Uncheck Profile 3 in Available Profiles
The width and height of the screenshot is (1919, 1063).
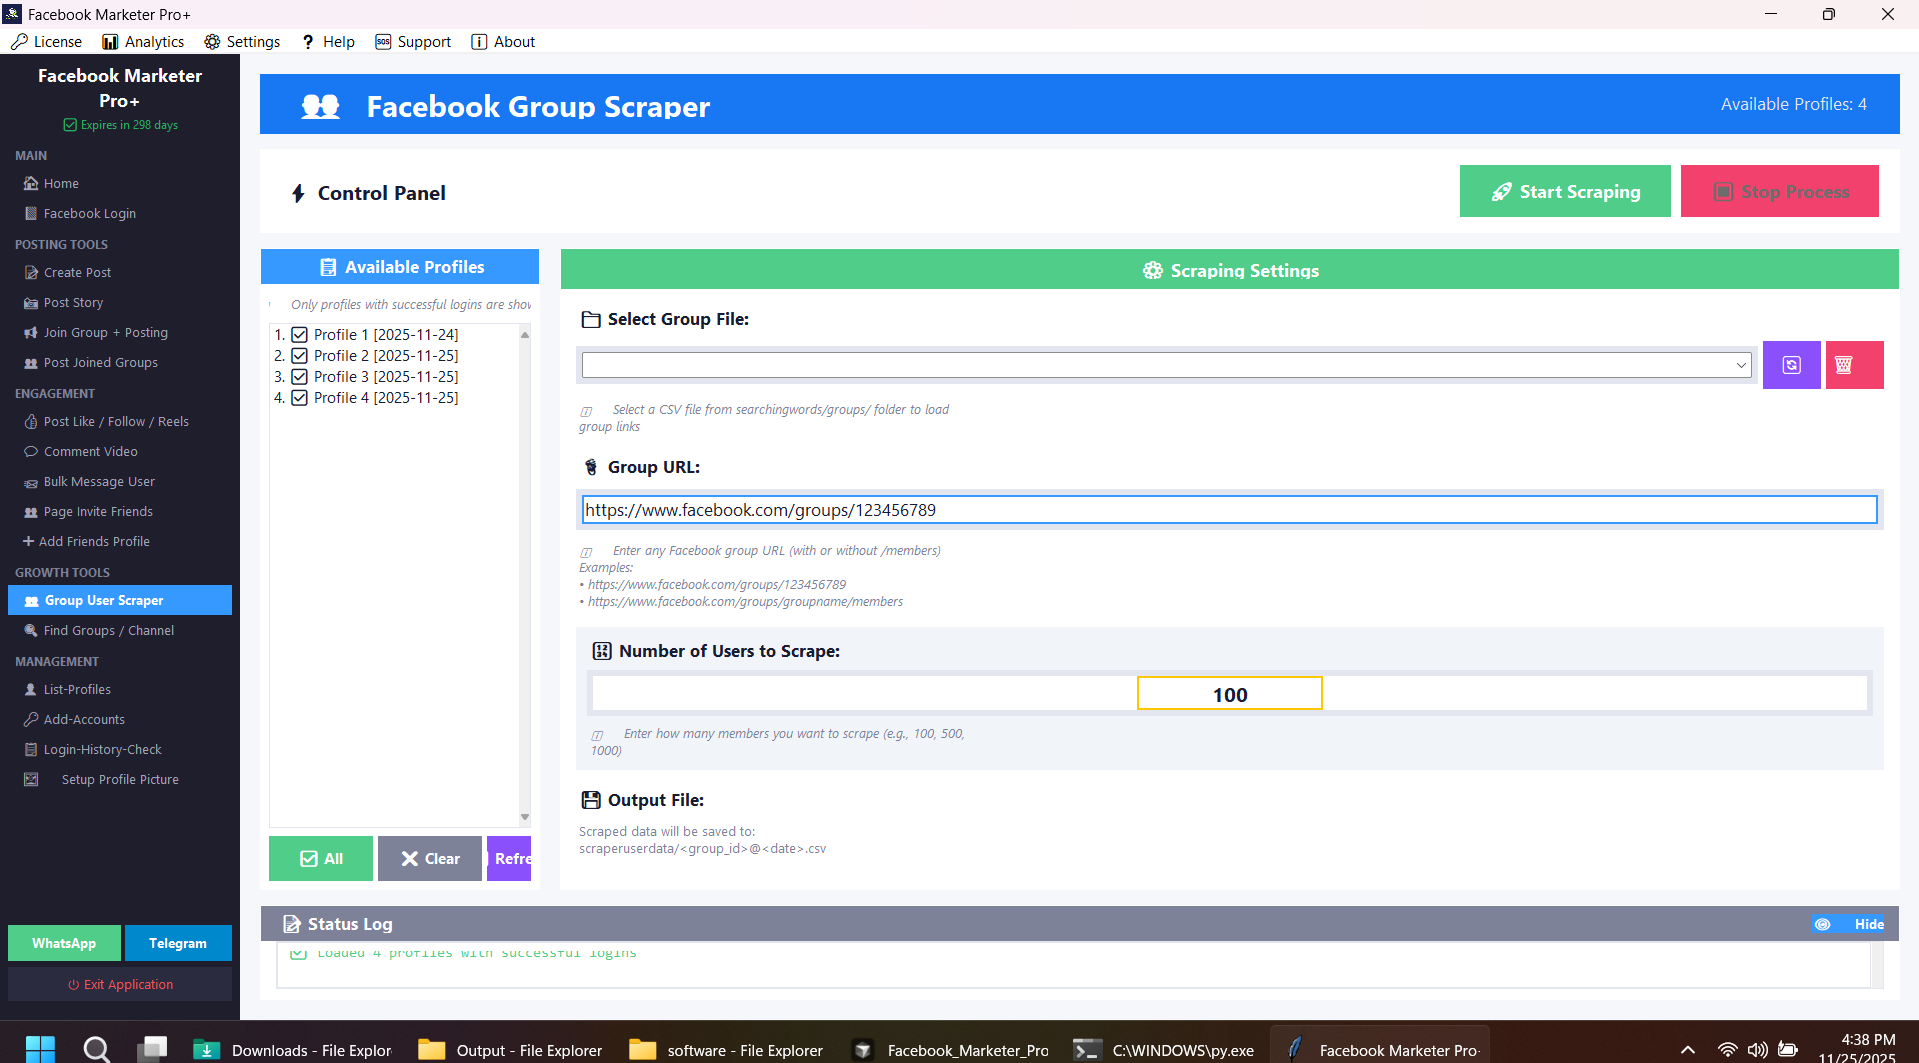300,376
